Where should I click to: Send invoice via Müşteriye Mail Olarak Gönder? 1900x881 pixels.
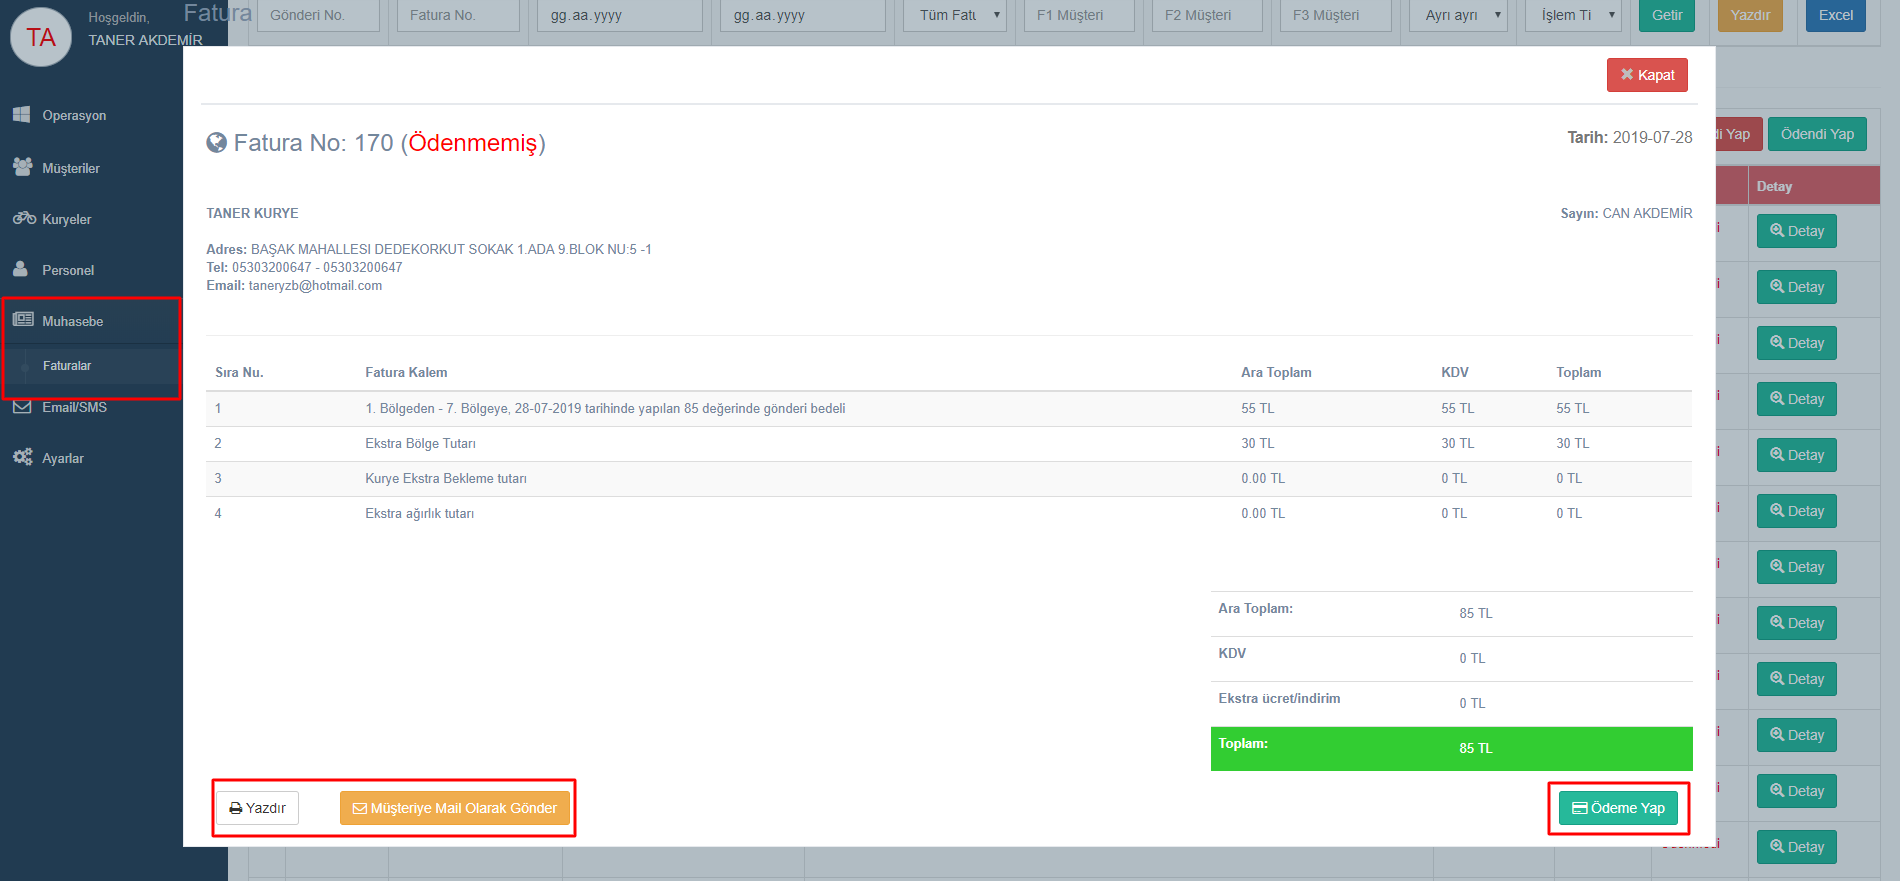[x=455, y=808]
